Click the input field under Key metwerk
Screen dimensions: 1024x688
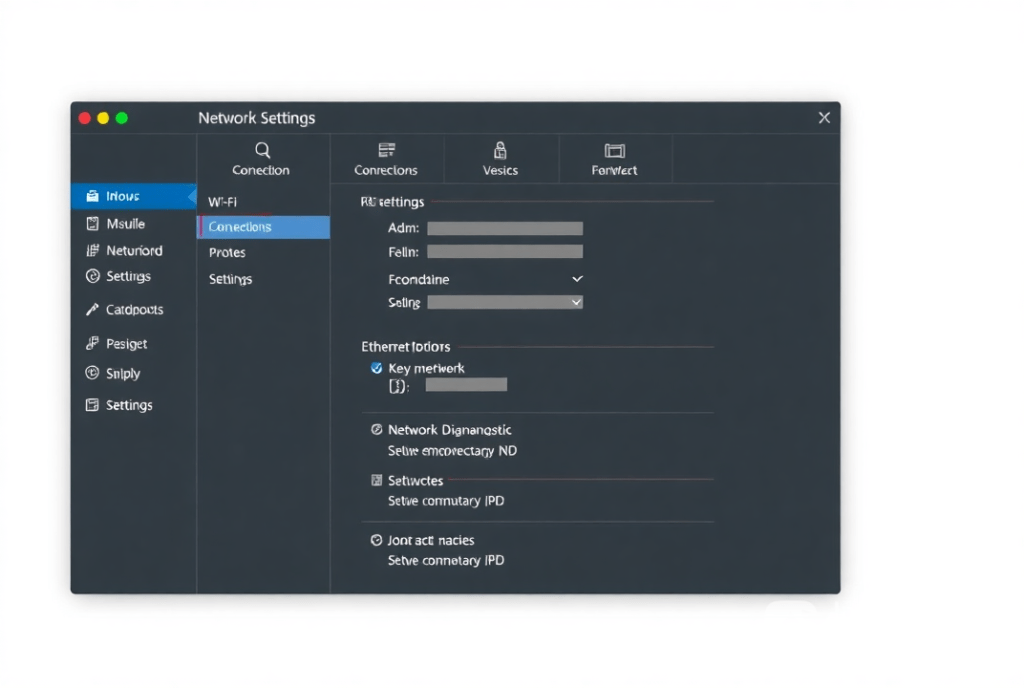pos(466,385)
